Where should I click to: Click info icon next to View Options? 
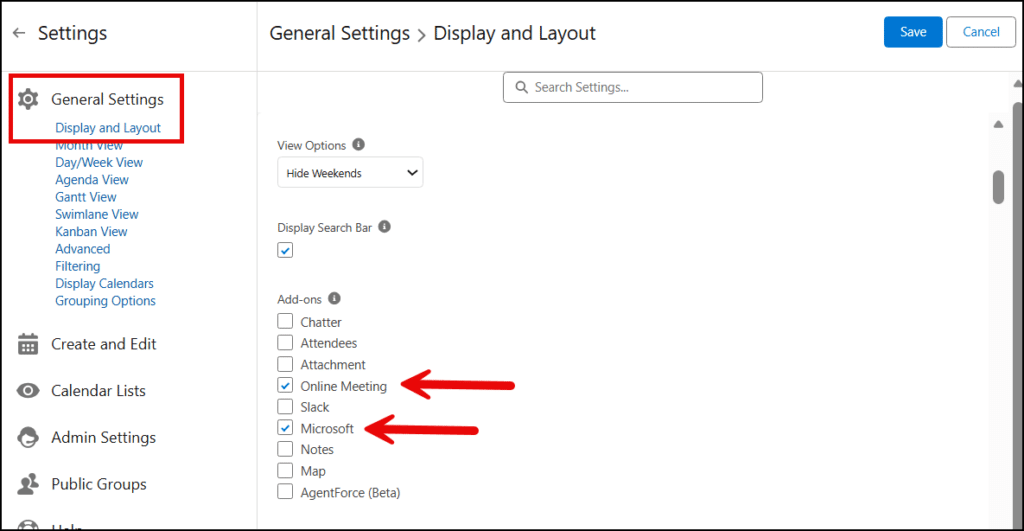[x=359, y=145]
